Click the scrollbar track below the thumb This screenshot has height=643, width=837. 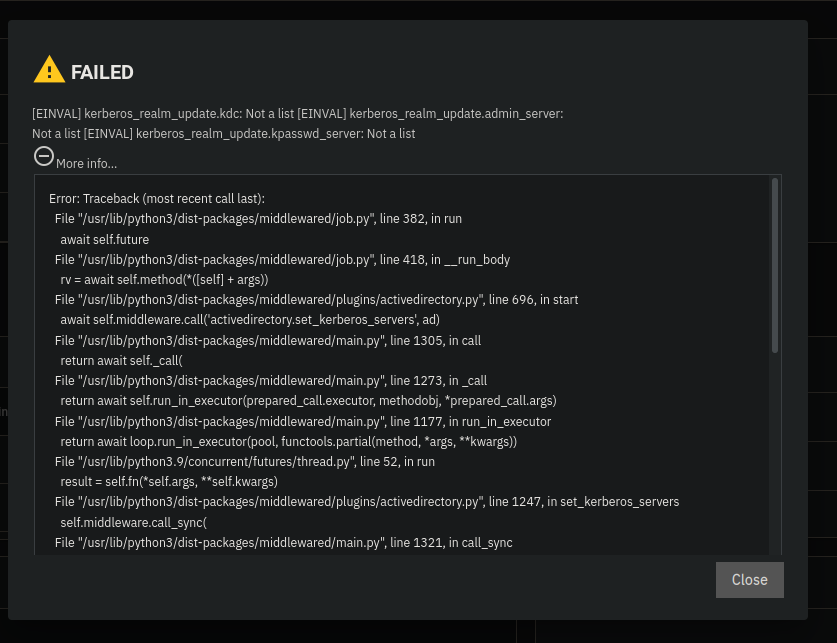click(x=775, y=454)
